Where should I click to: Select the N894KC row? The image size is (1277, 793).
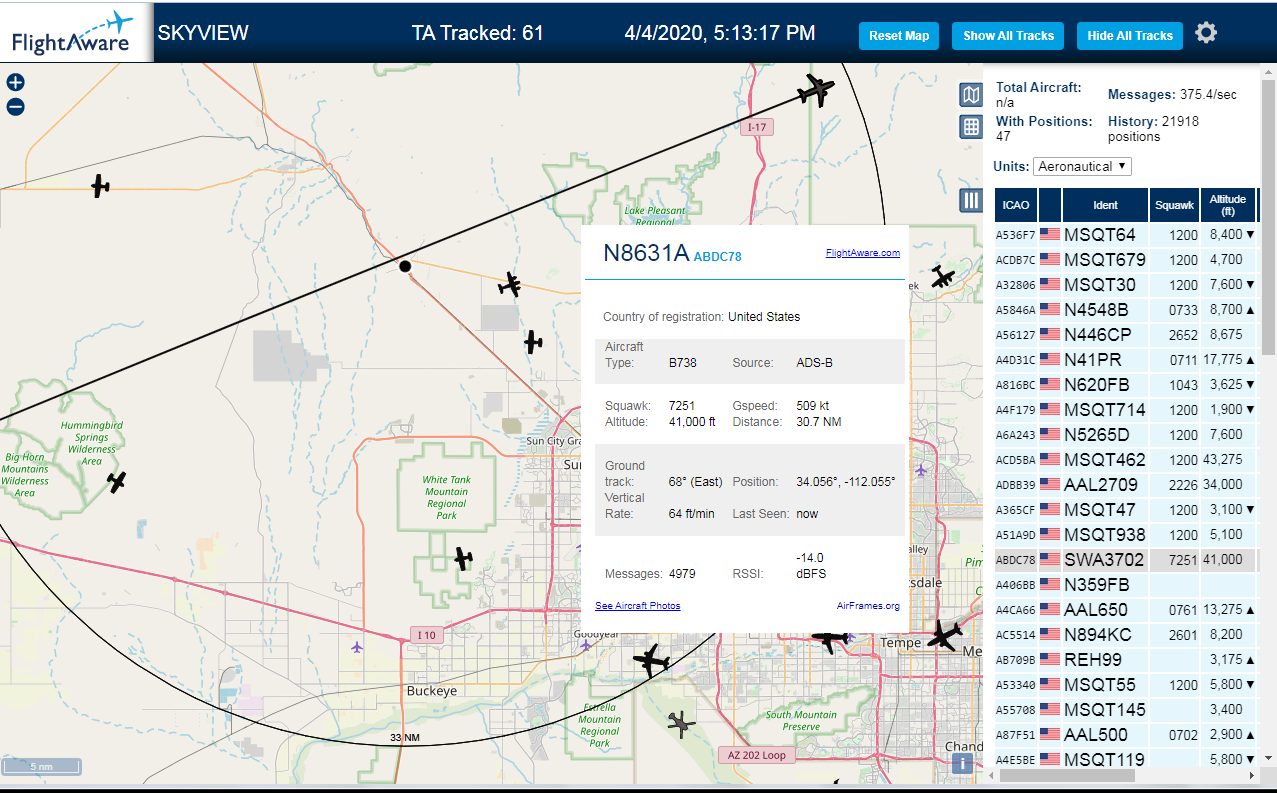click(1125, 635)
